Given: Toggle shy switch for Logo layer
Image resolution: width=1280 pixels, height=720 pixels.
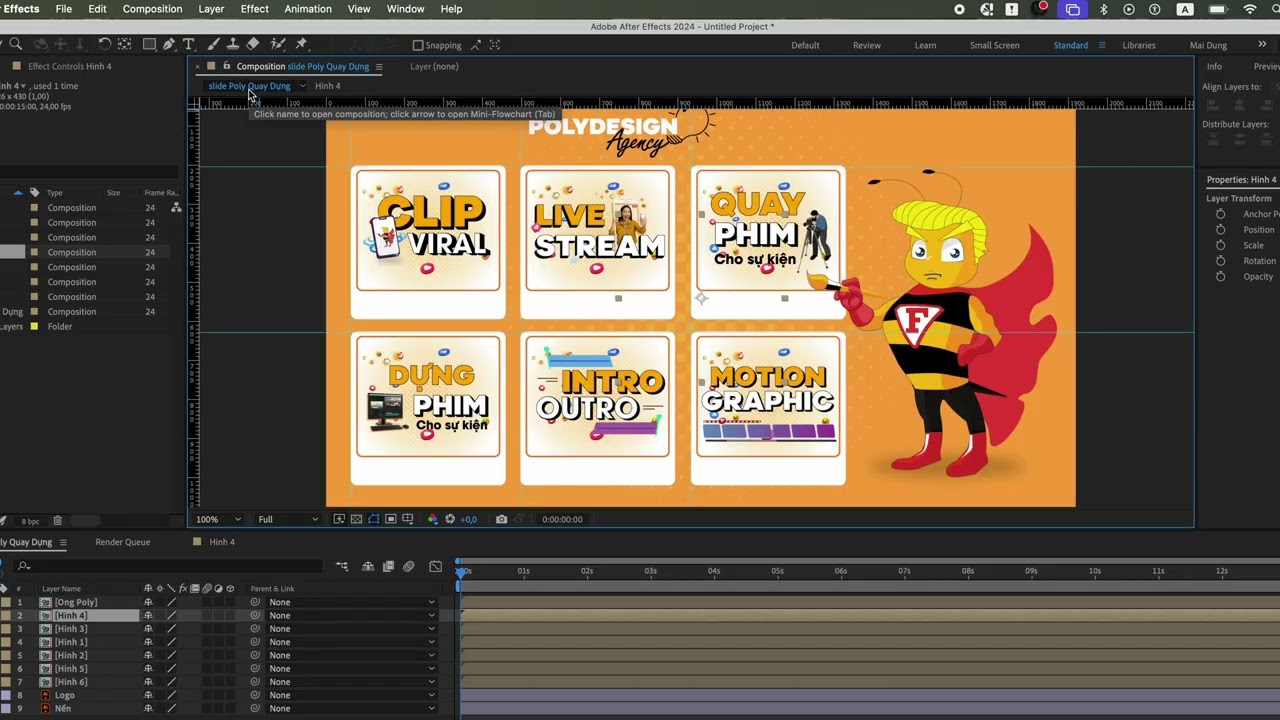Looking at the screenshot, I should 148,695.
